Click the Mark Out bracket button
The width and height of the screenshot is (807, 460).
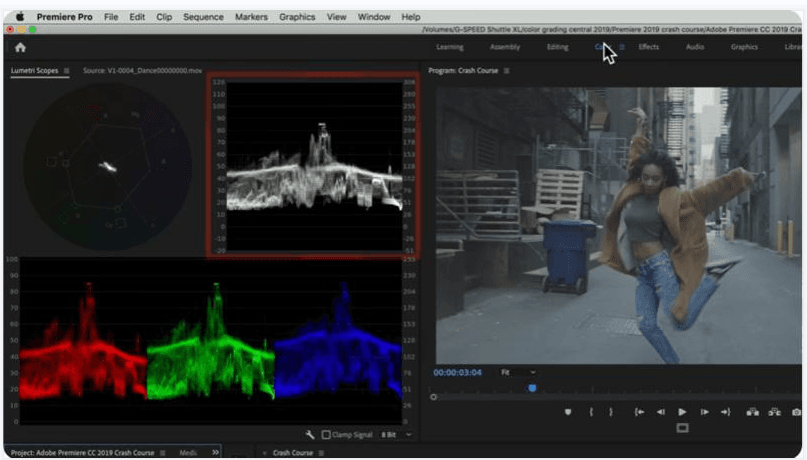611,412
